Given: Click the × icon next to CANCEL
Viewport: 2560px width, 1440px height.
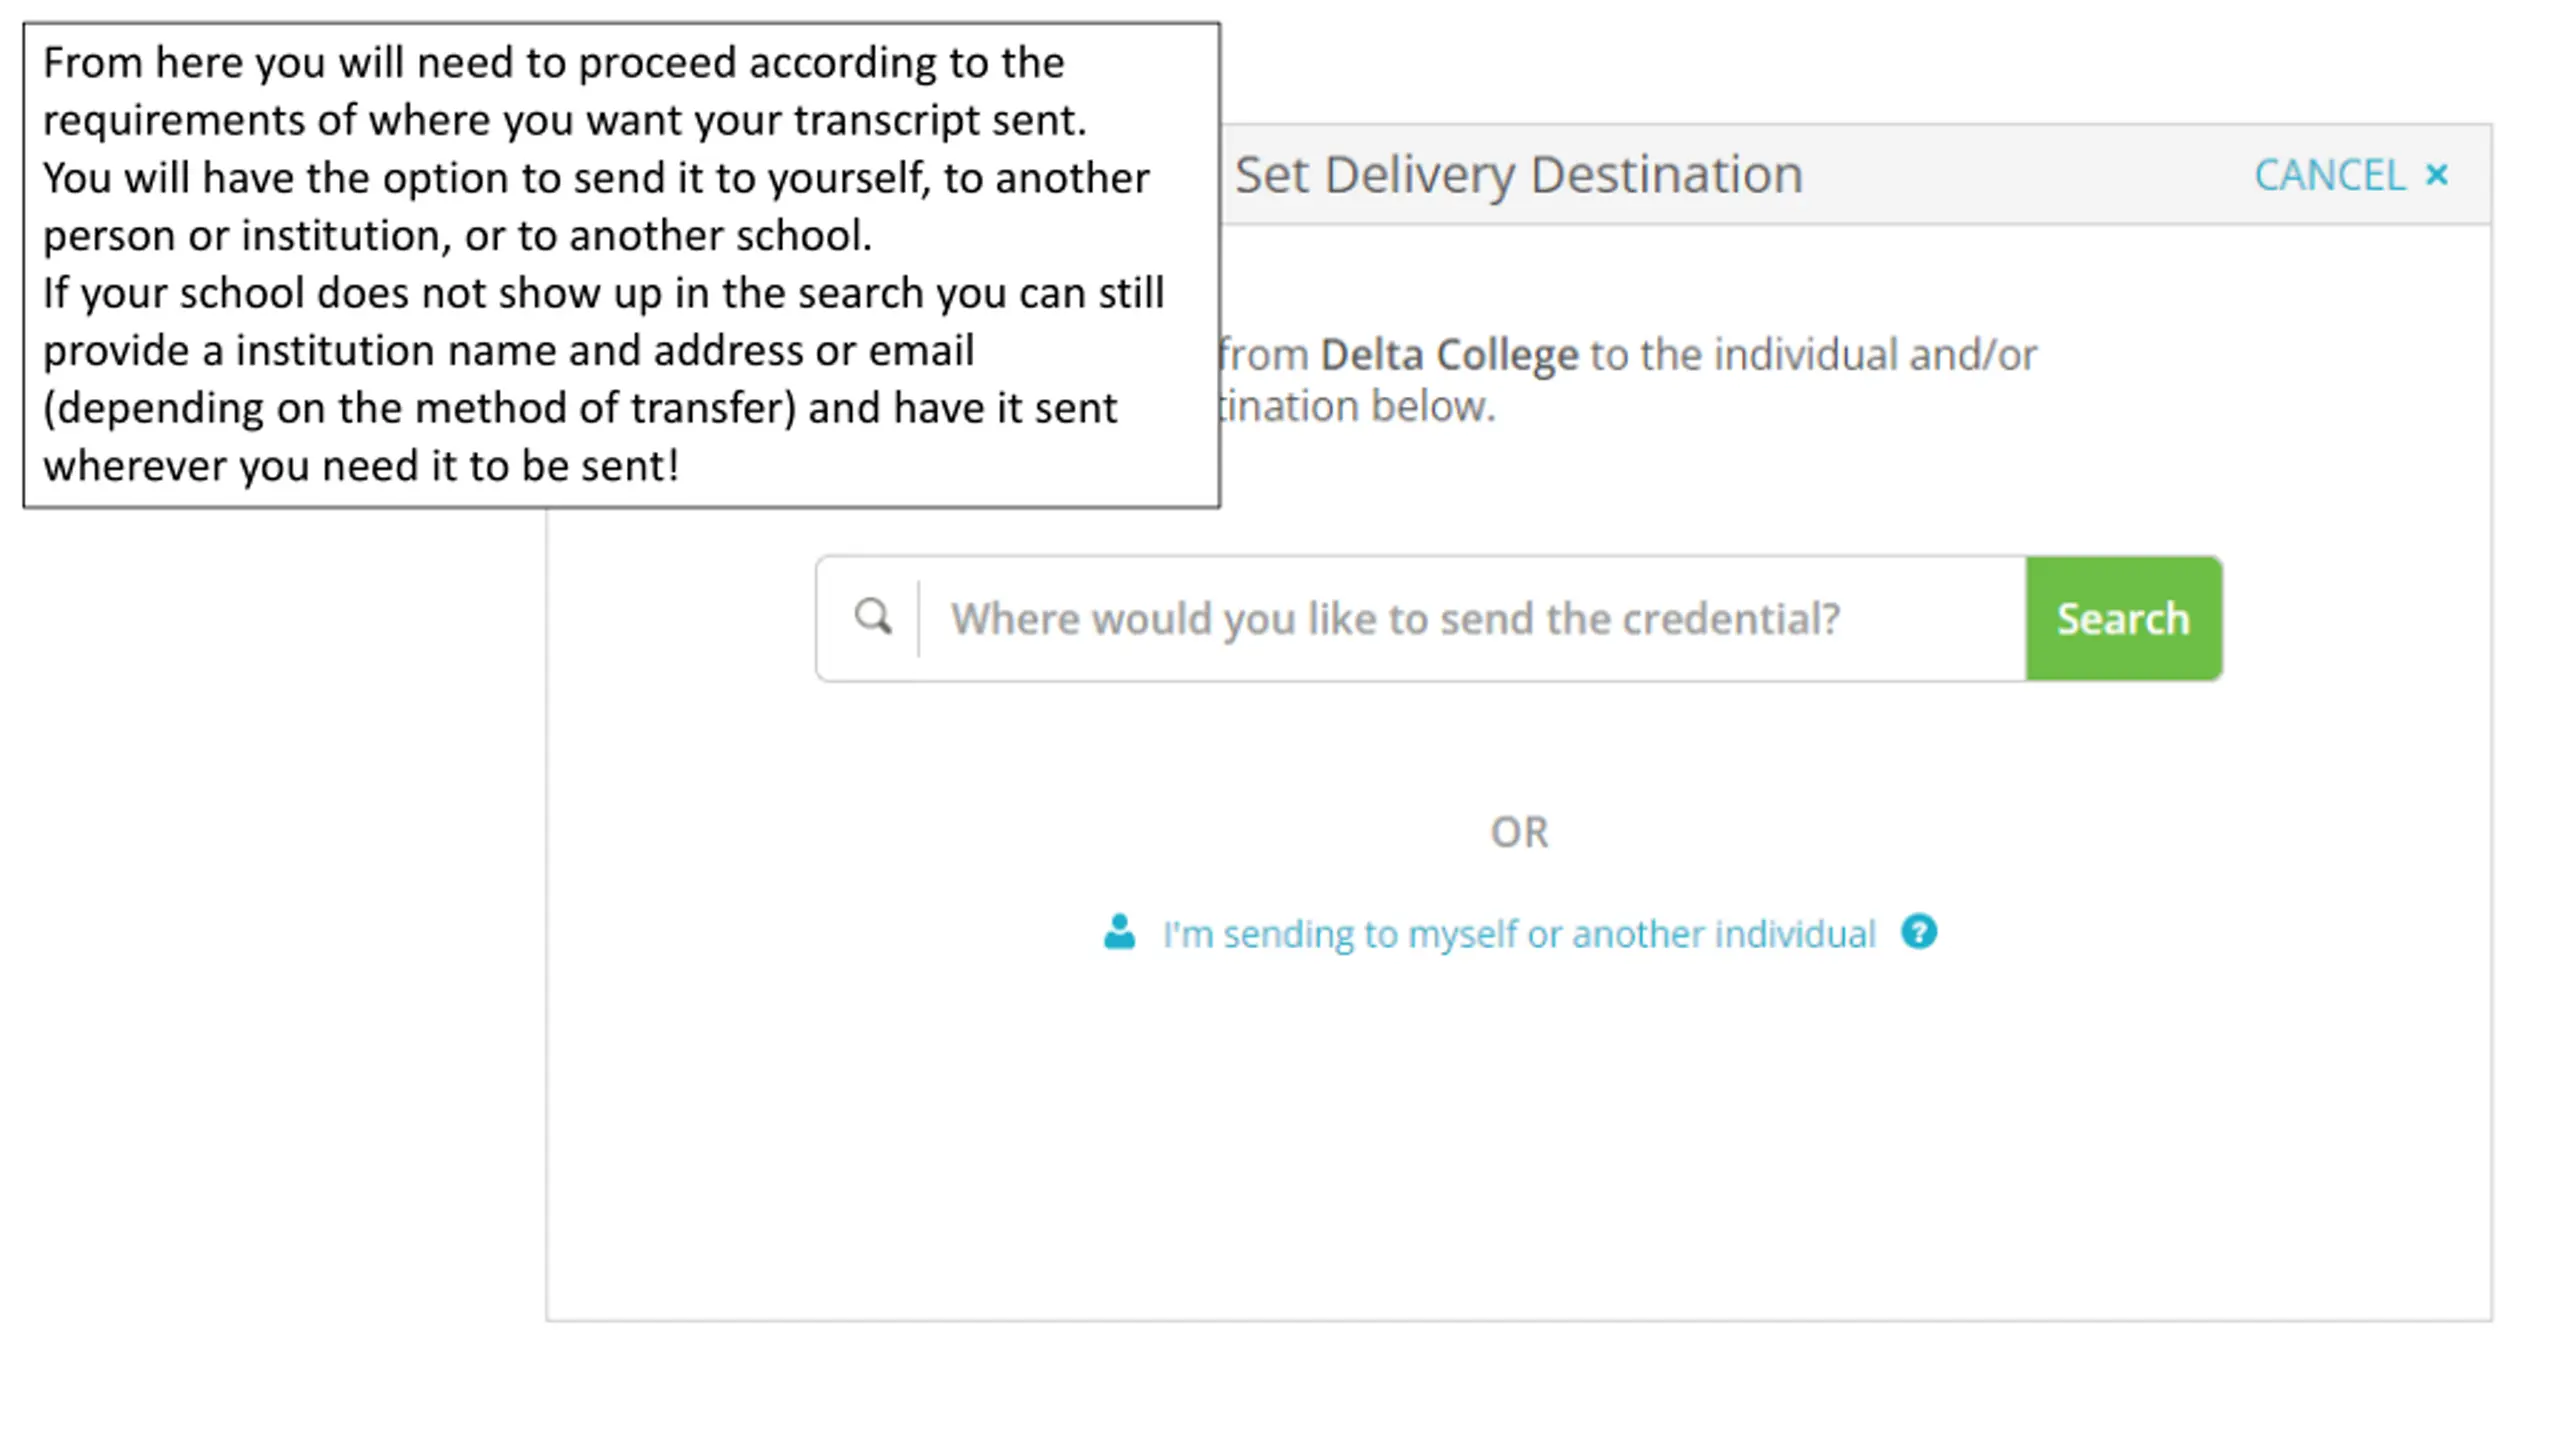Looking at the screenshot, I should point(2437,175).
